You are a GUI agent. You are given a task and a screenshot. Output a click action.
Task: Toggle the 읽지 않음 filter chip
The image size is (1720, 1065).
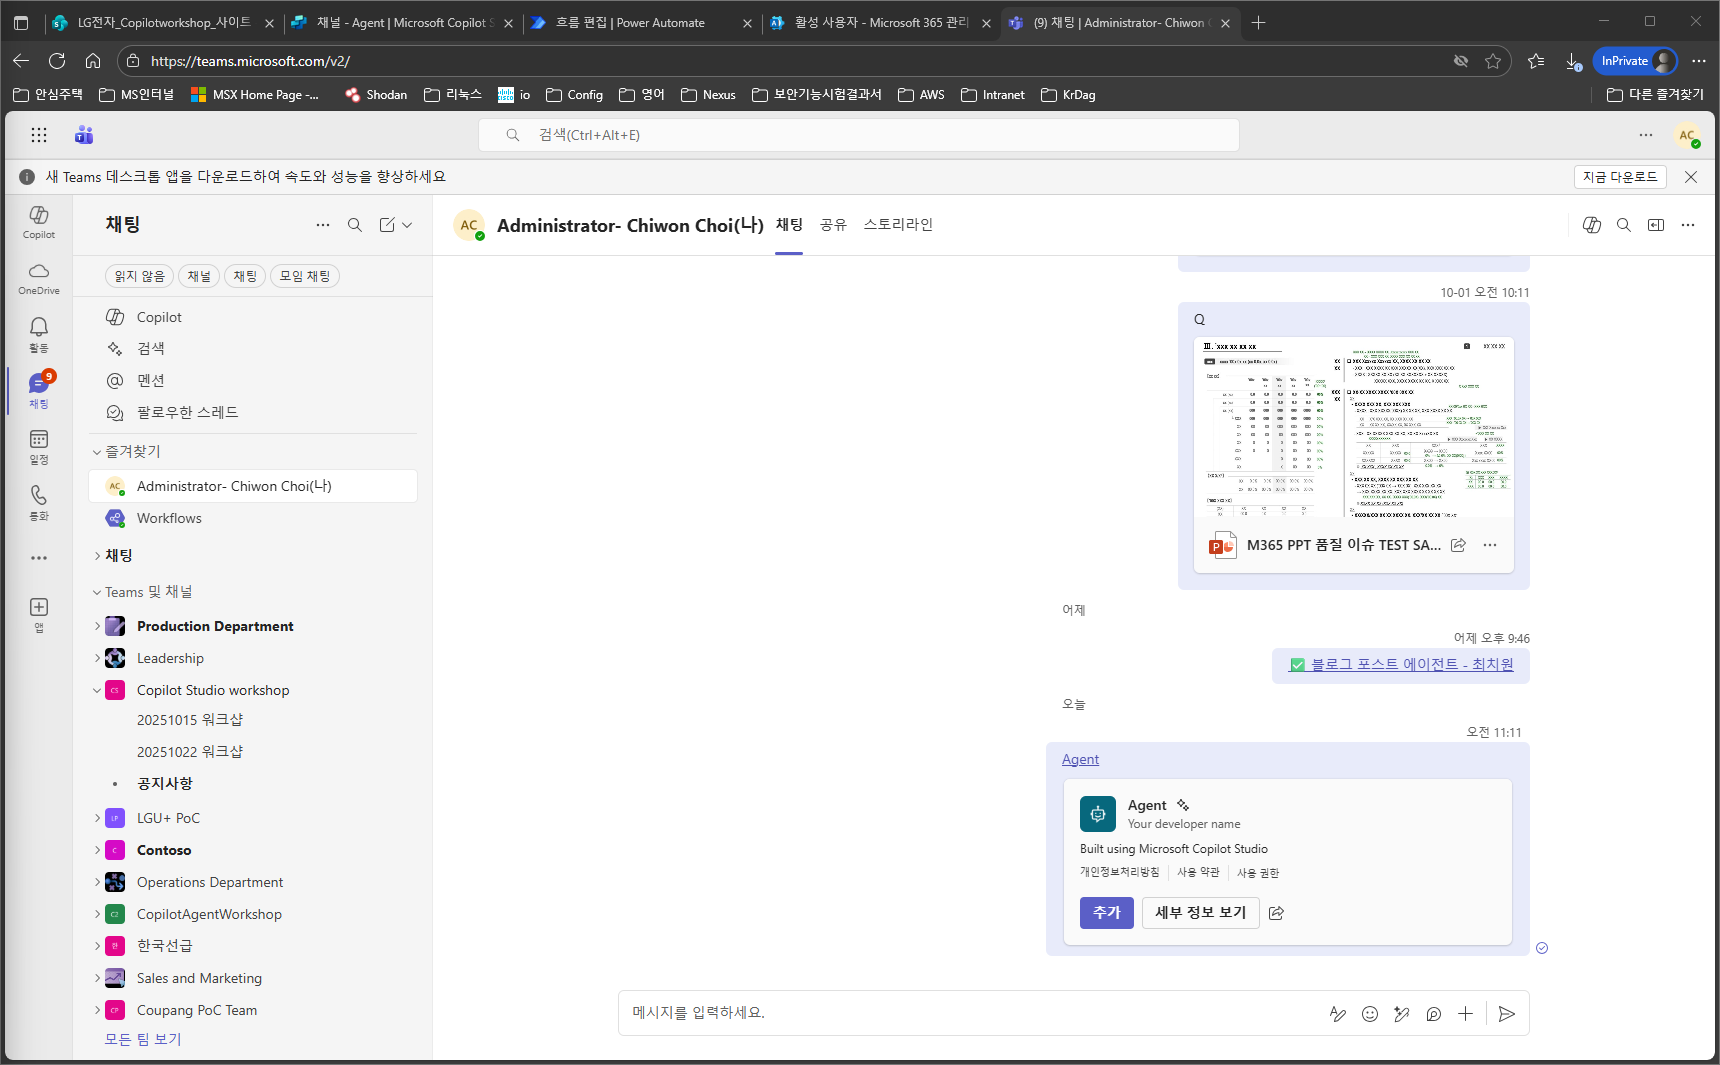[139, 276]
